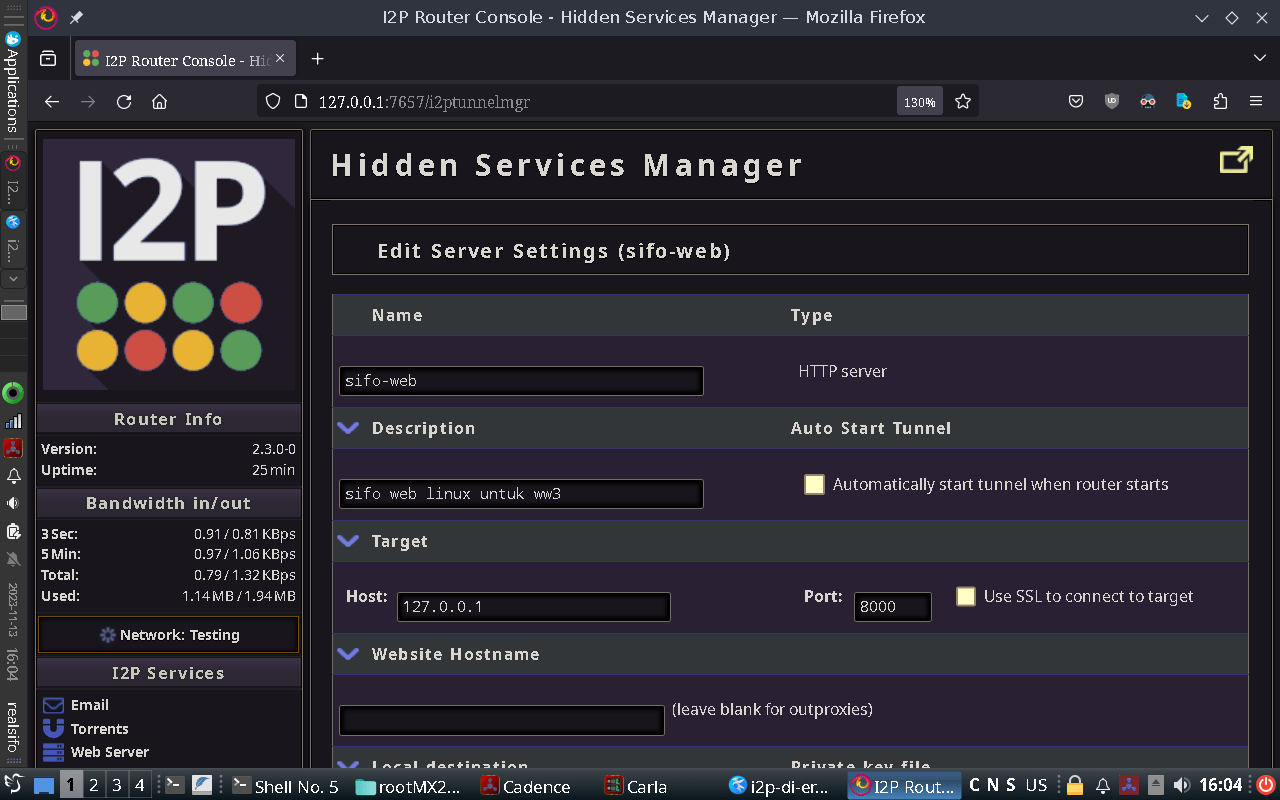1280x800 pixels.
Task: Click the network signal bars icon in left panel
Action: pos(13,421)
